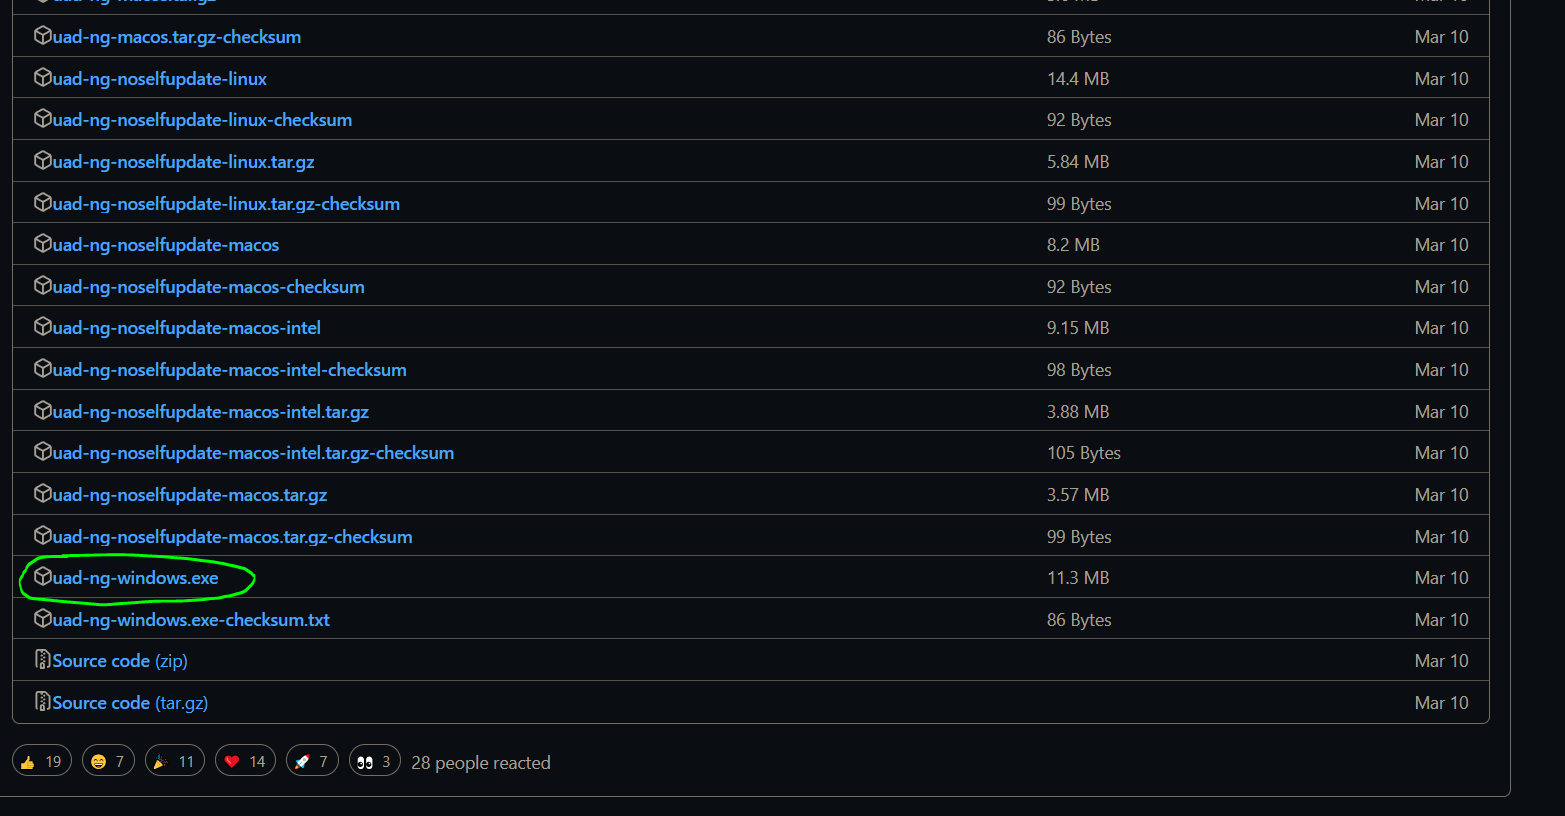
Task: Click package icon beside uad-ng-noselfupdate-macos-intel
Action: coord(43,327)
